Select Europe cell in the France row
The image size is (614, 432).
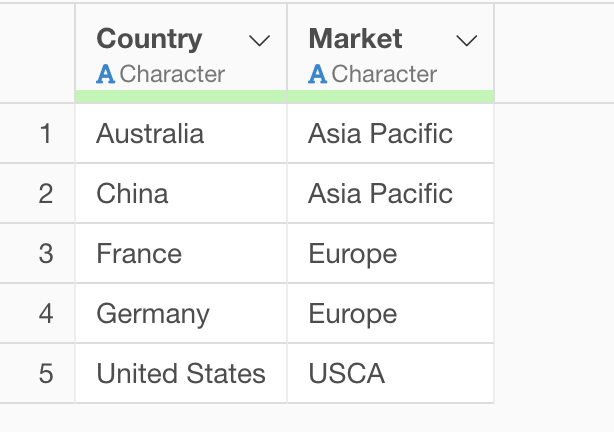tap(353, 254)
